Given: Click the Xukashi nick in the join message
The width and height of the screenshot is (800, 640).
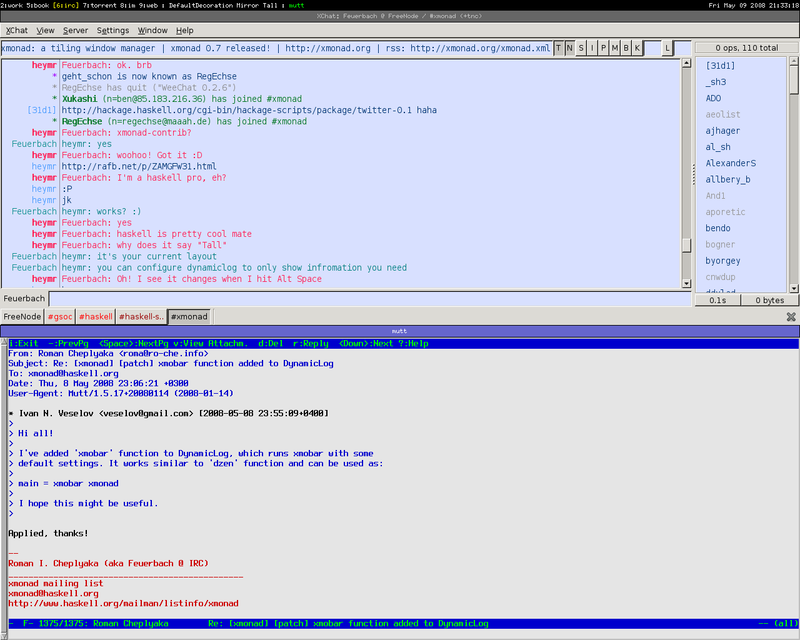Looking at the screenshot, I should (x=80, y=99).
